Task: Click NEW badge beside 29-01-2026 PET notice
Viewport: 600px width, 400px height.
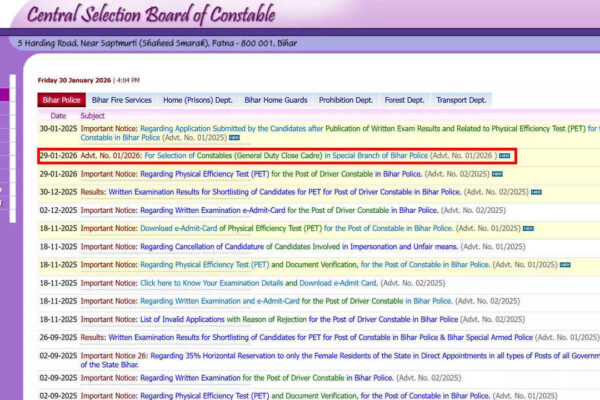Action: coord(497,174)
